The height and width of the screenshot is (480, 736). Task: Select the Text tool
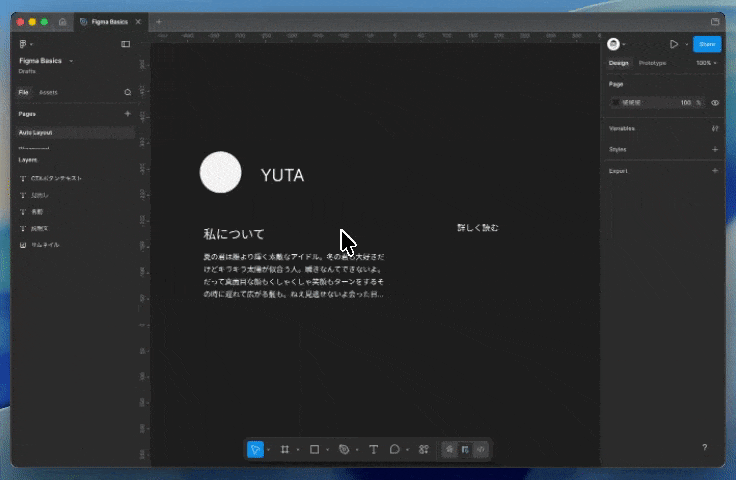click(374, 450)
